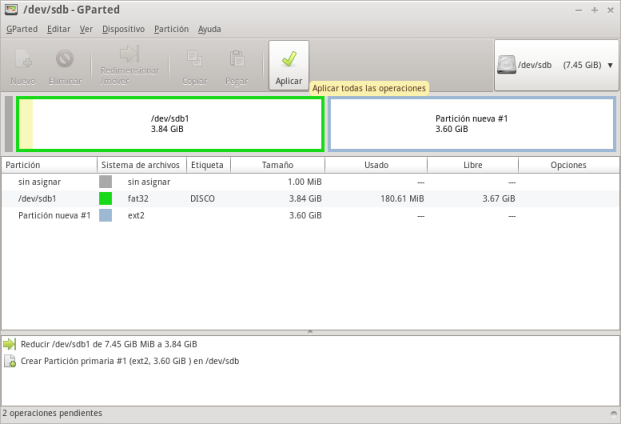Click the Tamaño column header
Screen dimensions: 621x424
coord(277,165)
